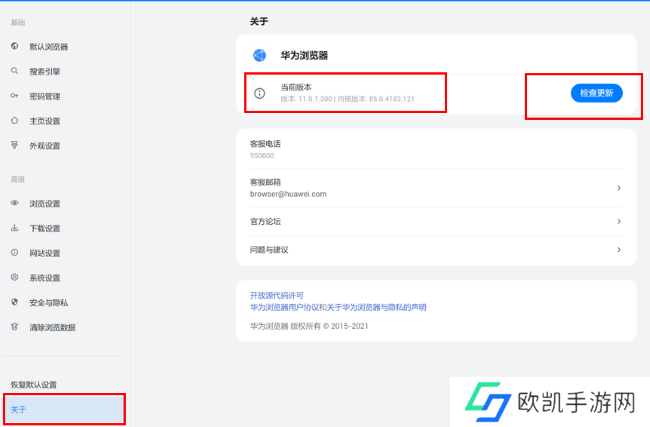650x427 pixels.
Task: Expand the 官方论坛 row chevron
Action: click(x=619, y=221)
